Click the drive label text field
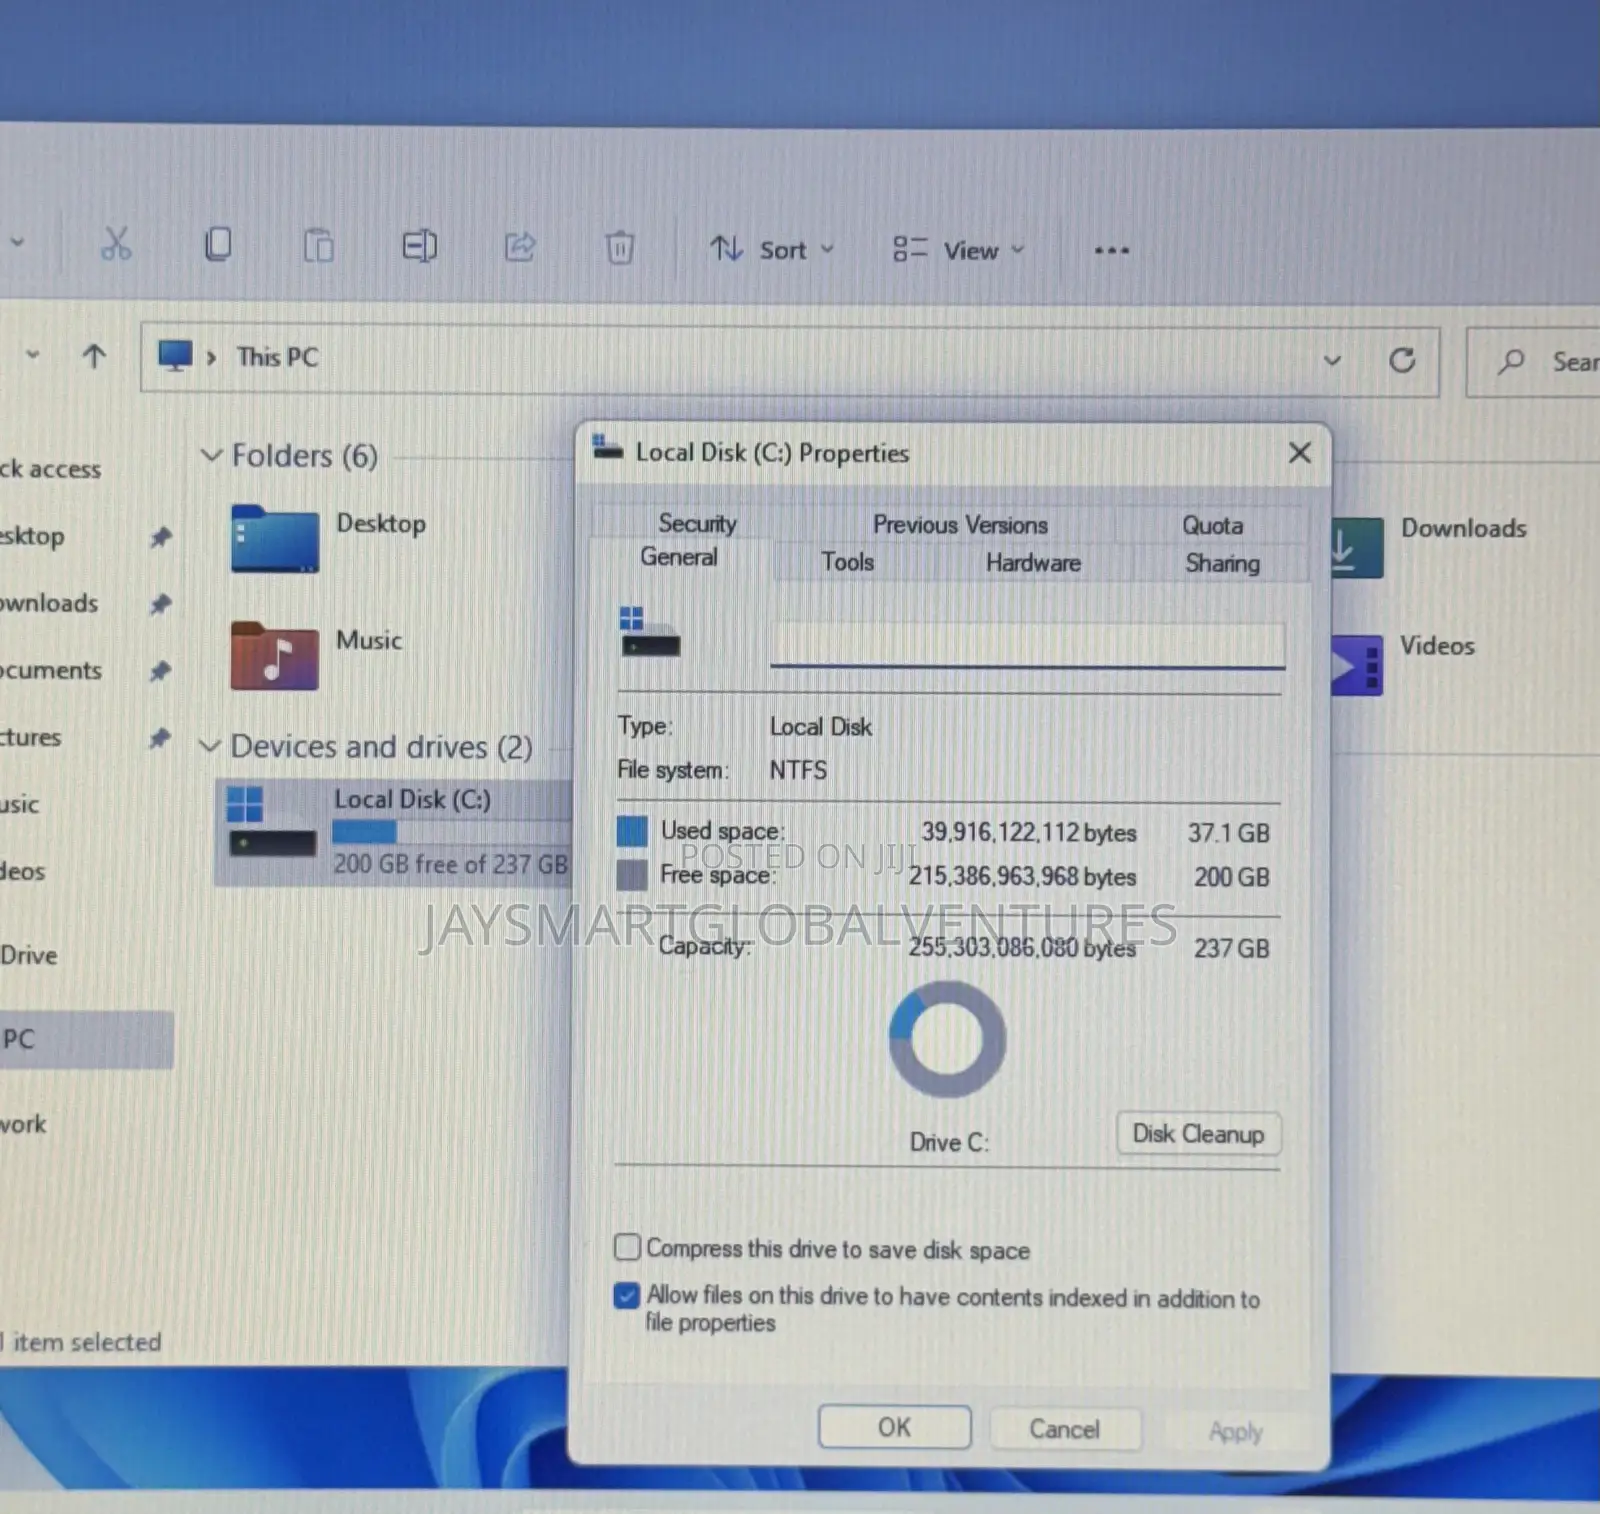The width and height of the screenshot is (1600, 1514). (x=1027, y=645)
